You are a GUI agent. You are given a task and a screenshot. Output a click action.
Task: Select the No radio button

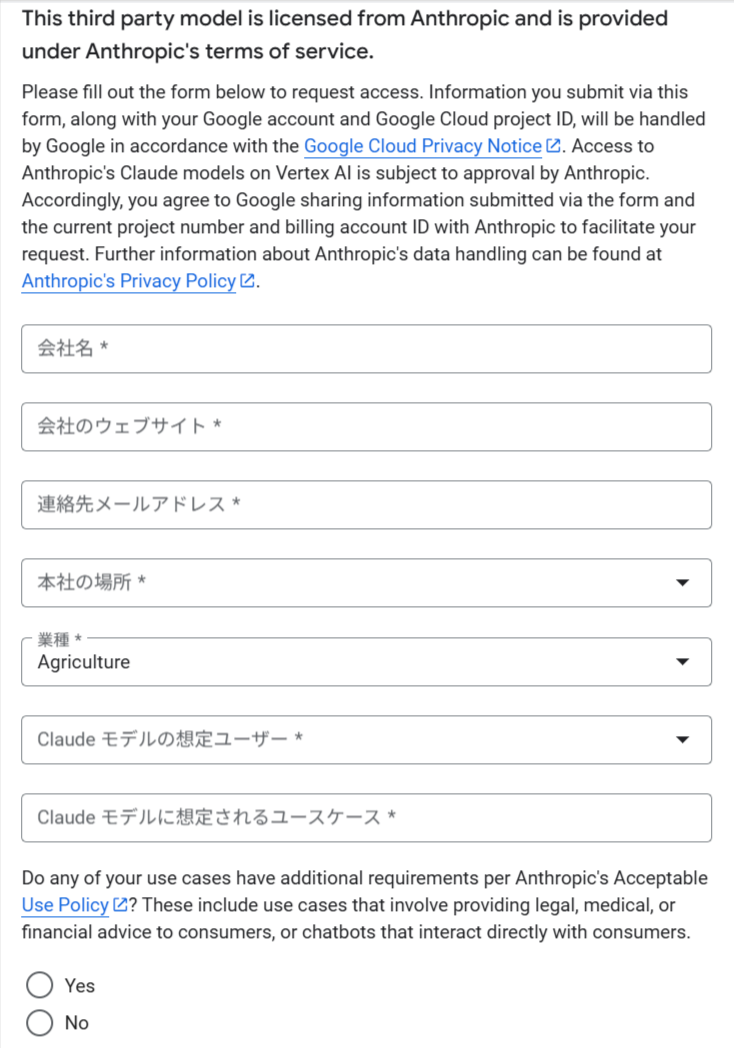(x=40, y=1023)
